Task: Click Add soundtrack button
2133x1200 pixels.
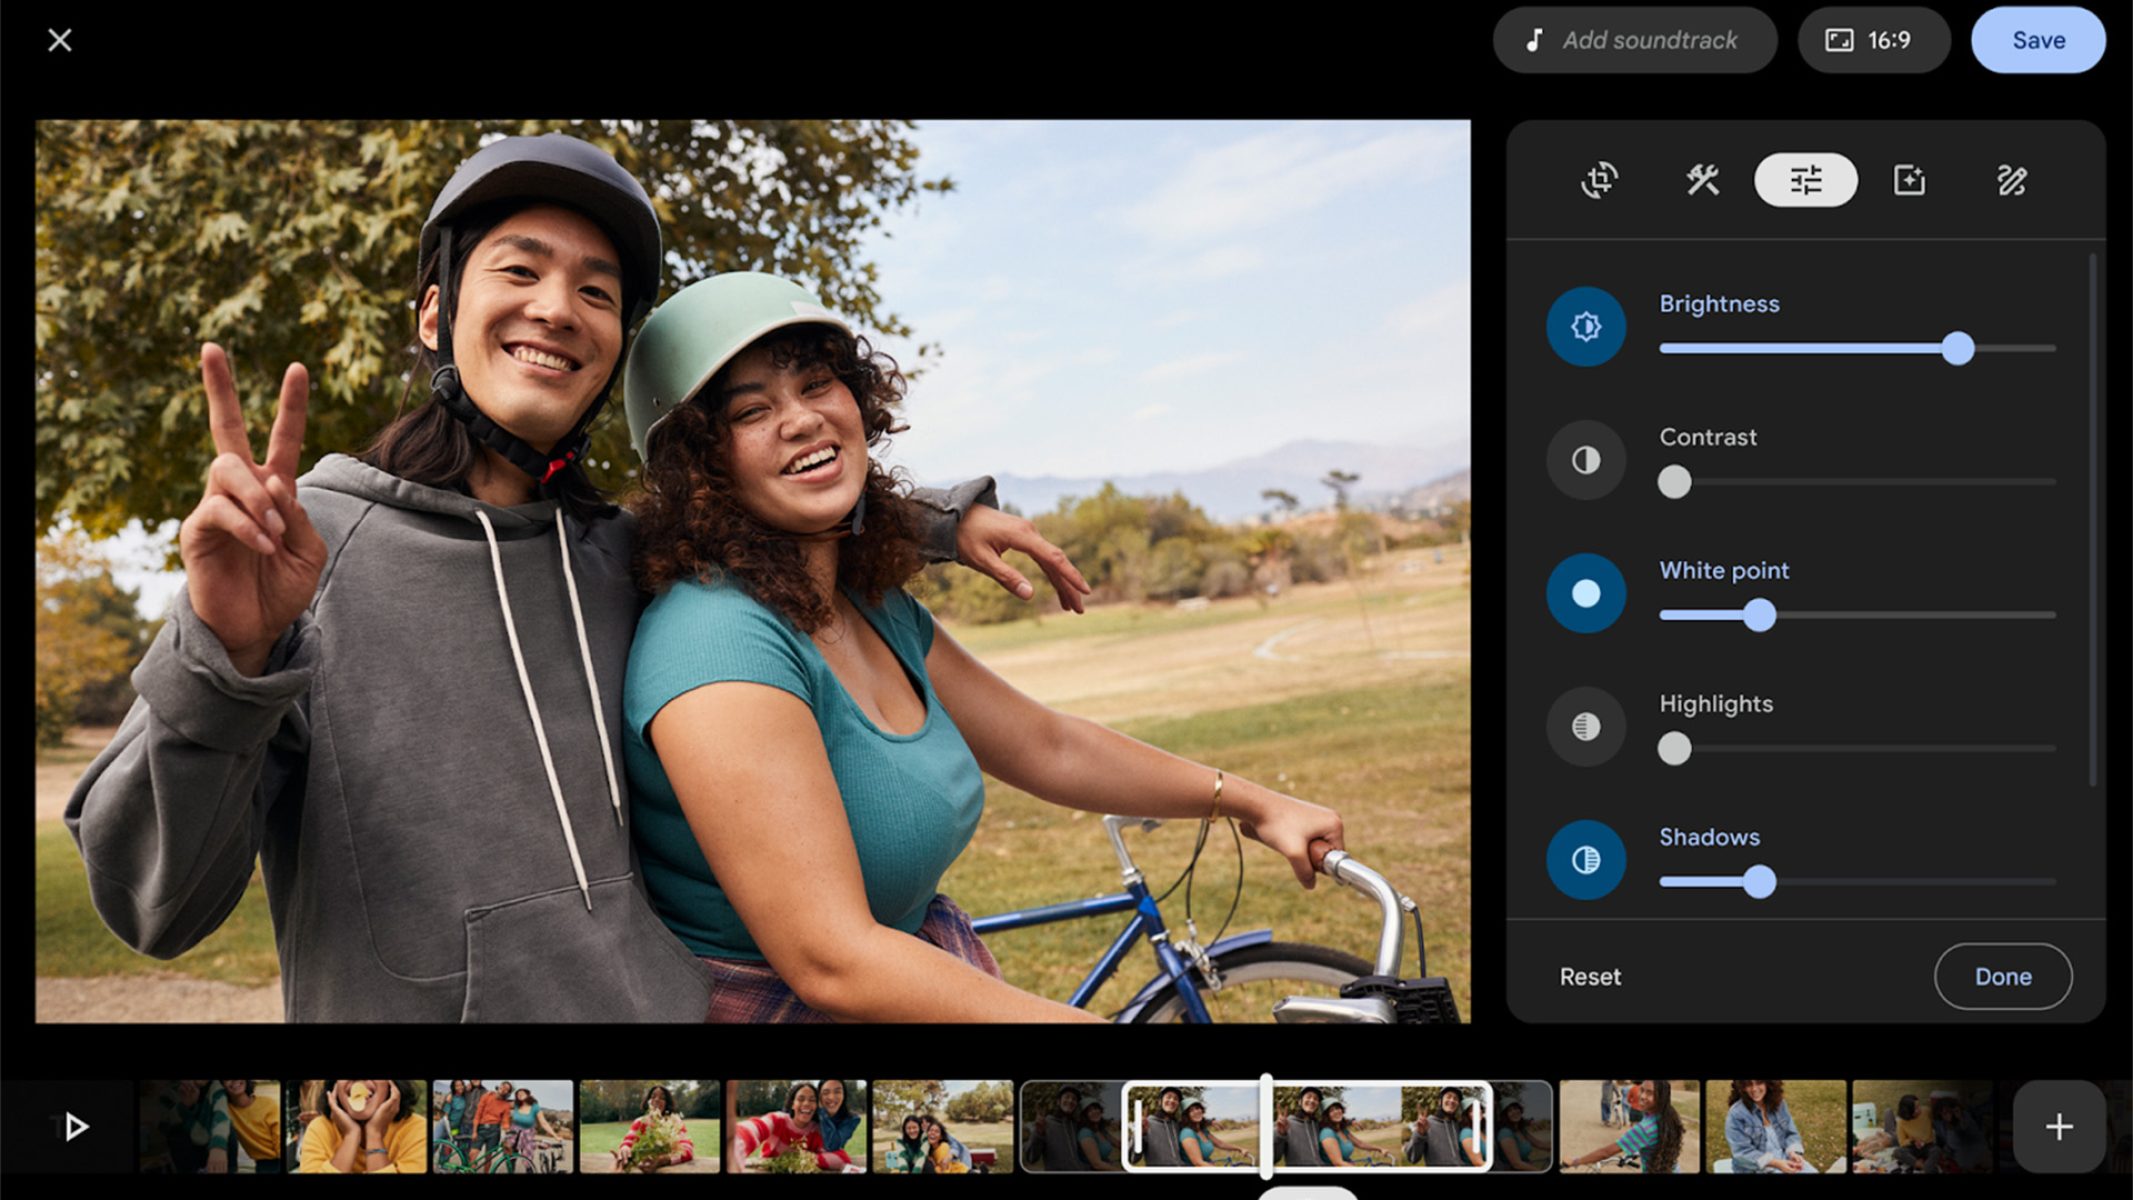Action: pyautogui.click(x=1634, y=40)
